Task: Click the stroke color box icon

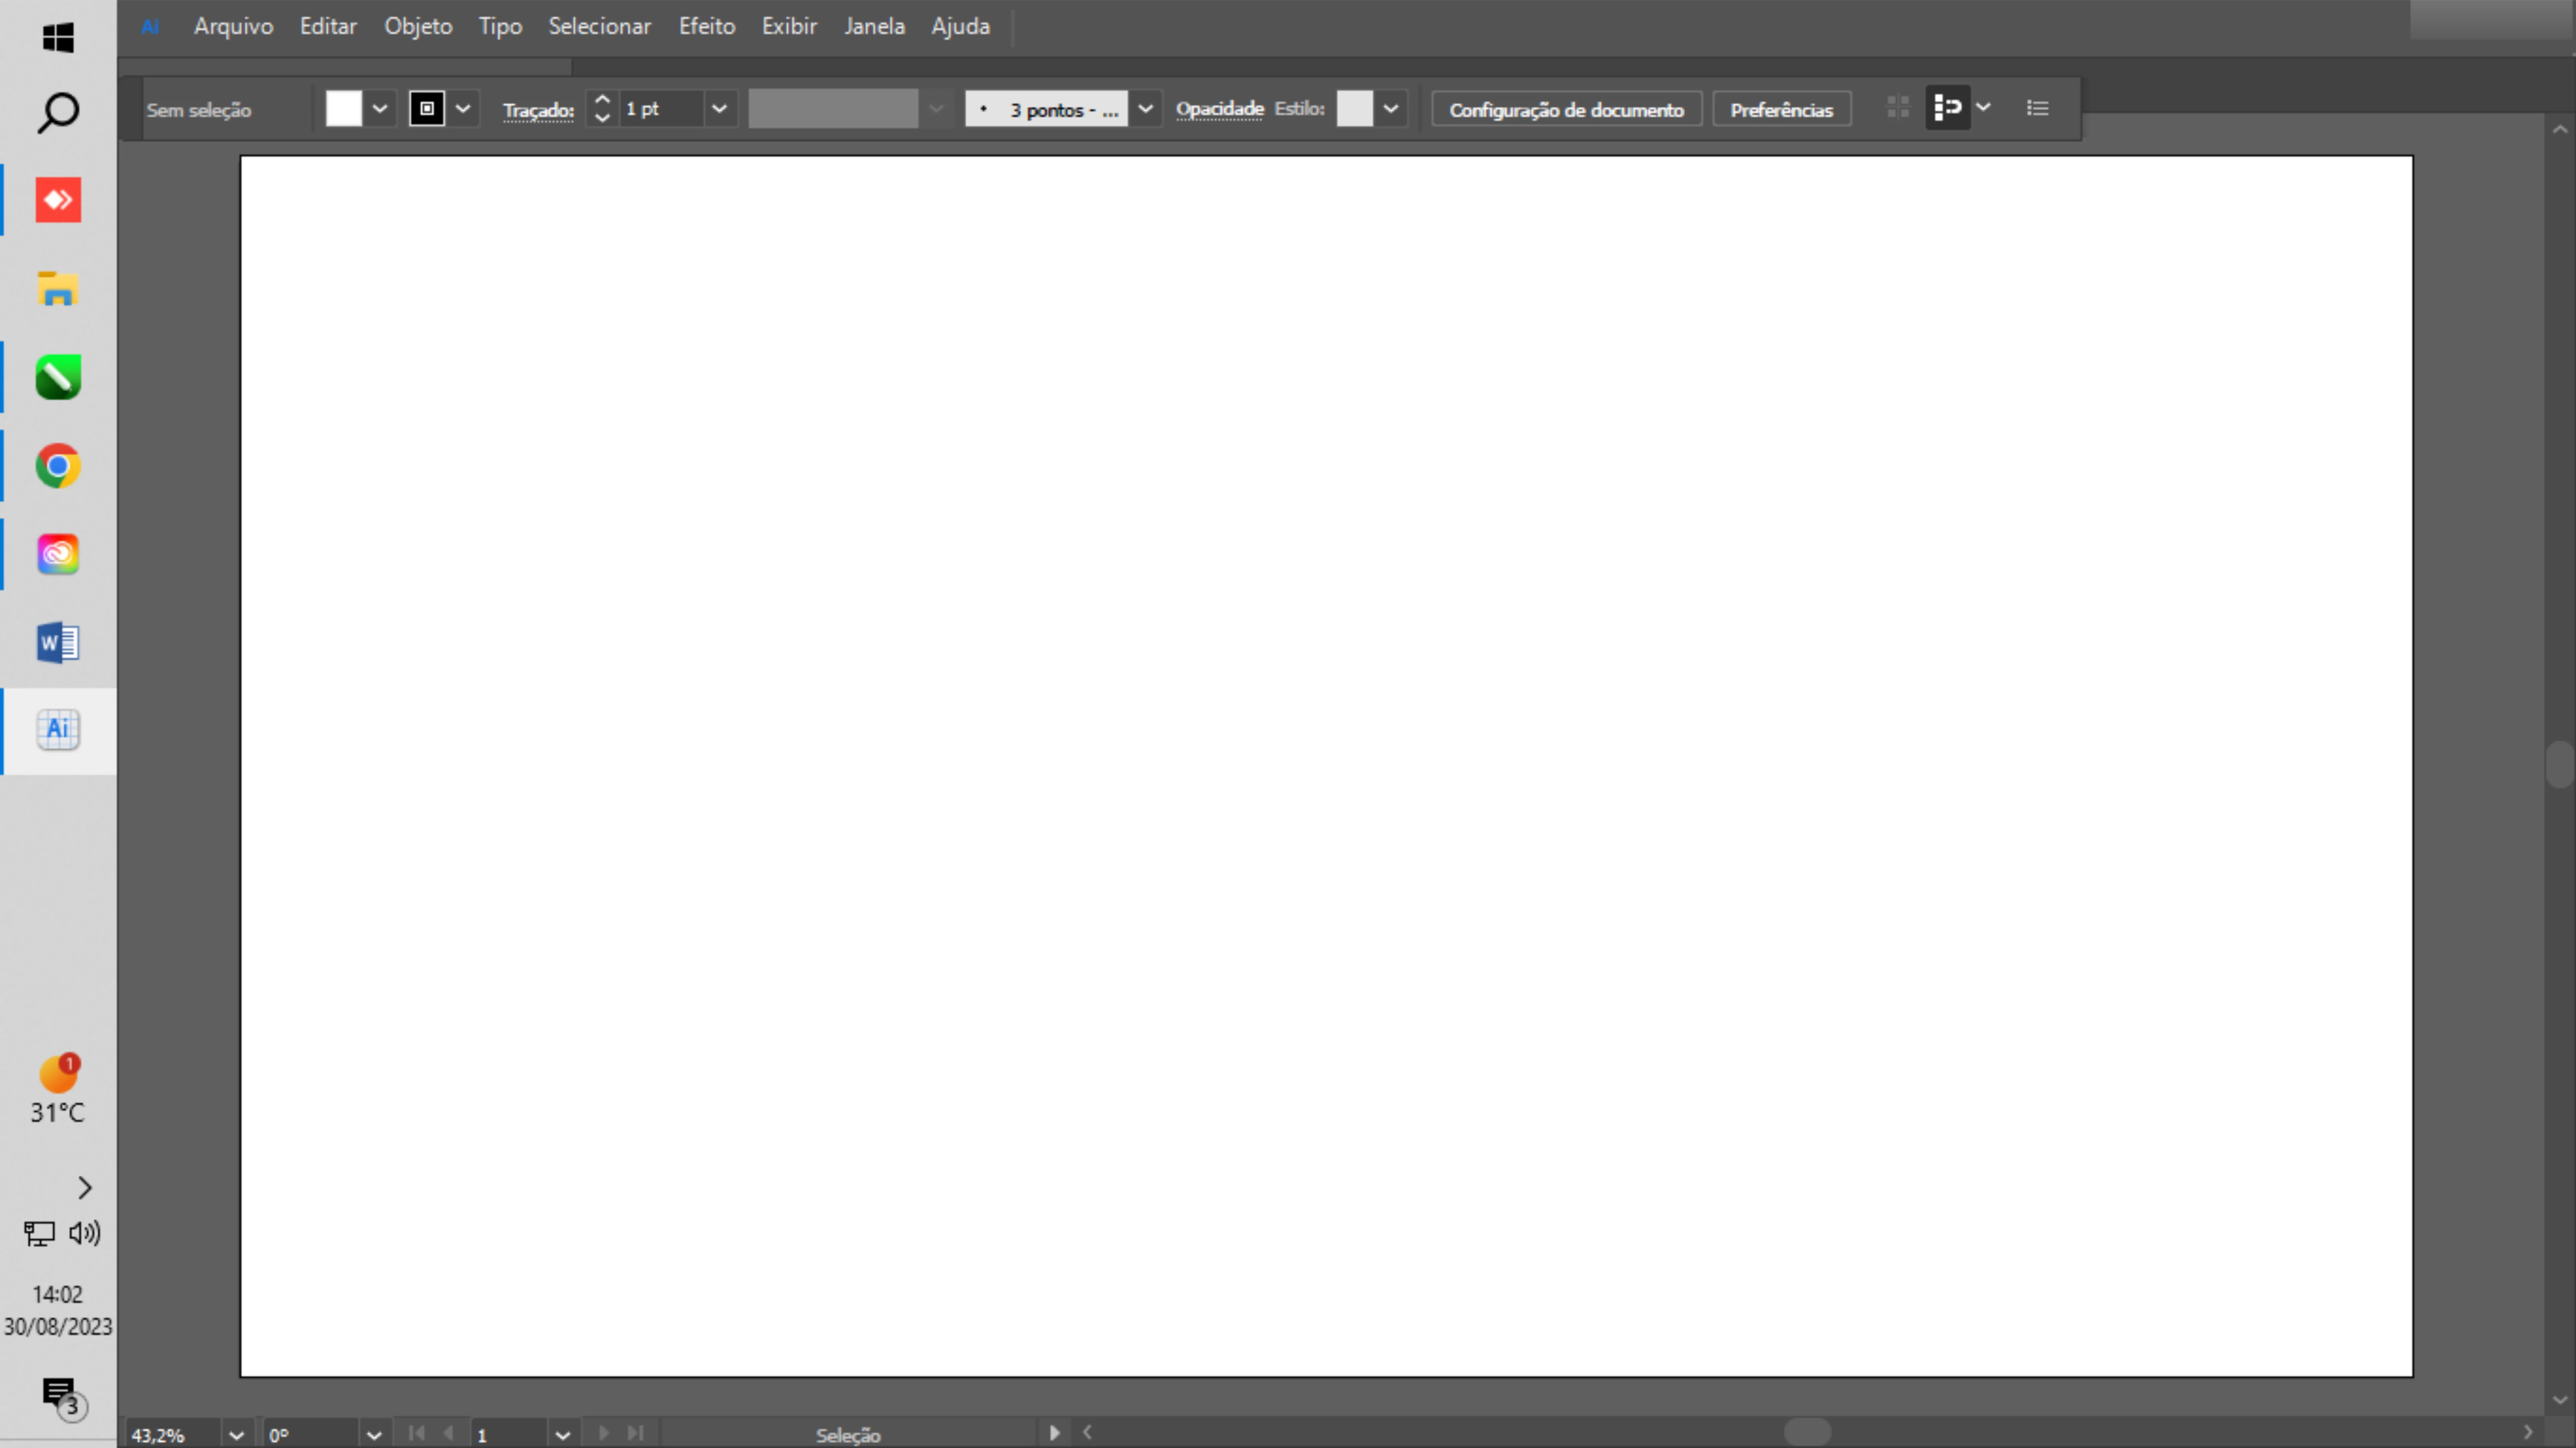Action: [427, 109]
